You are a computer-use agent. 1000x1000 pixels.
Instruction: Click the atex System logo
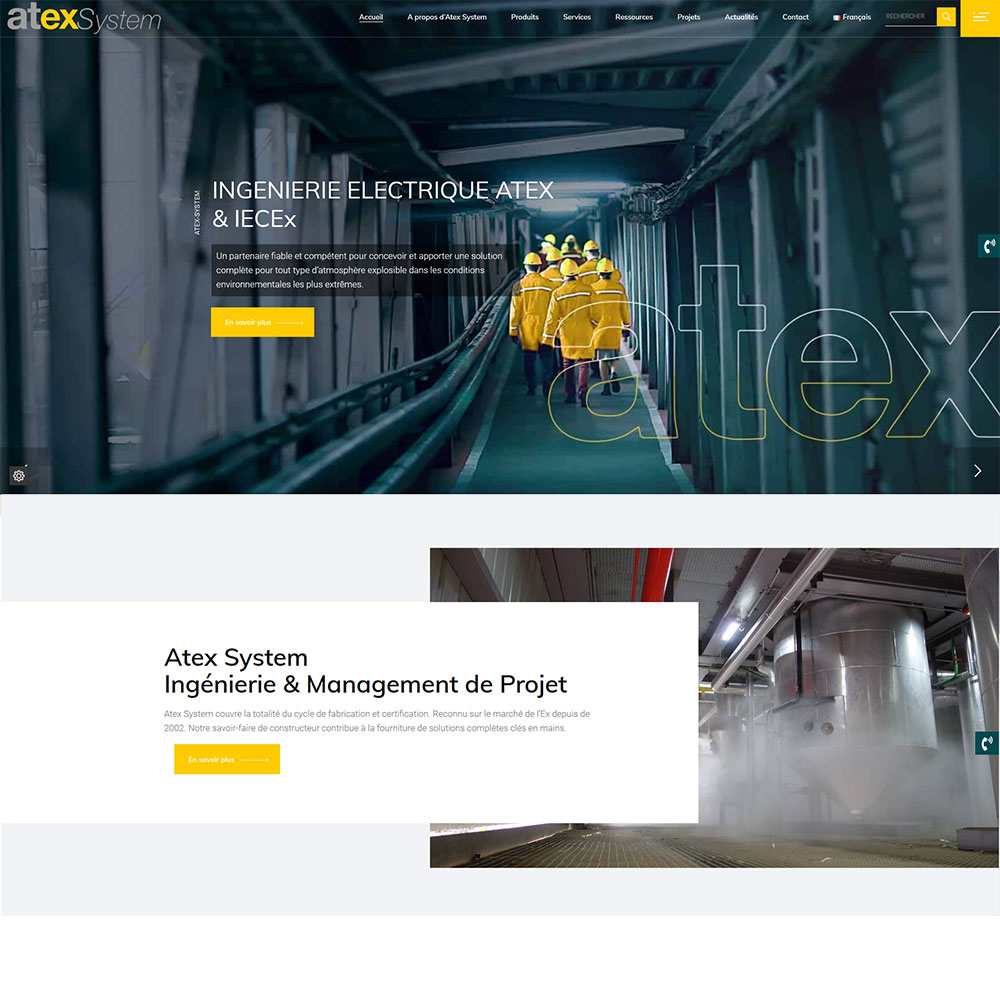(84, 18)
